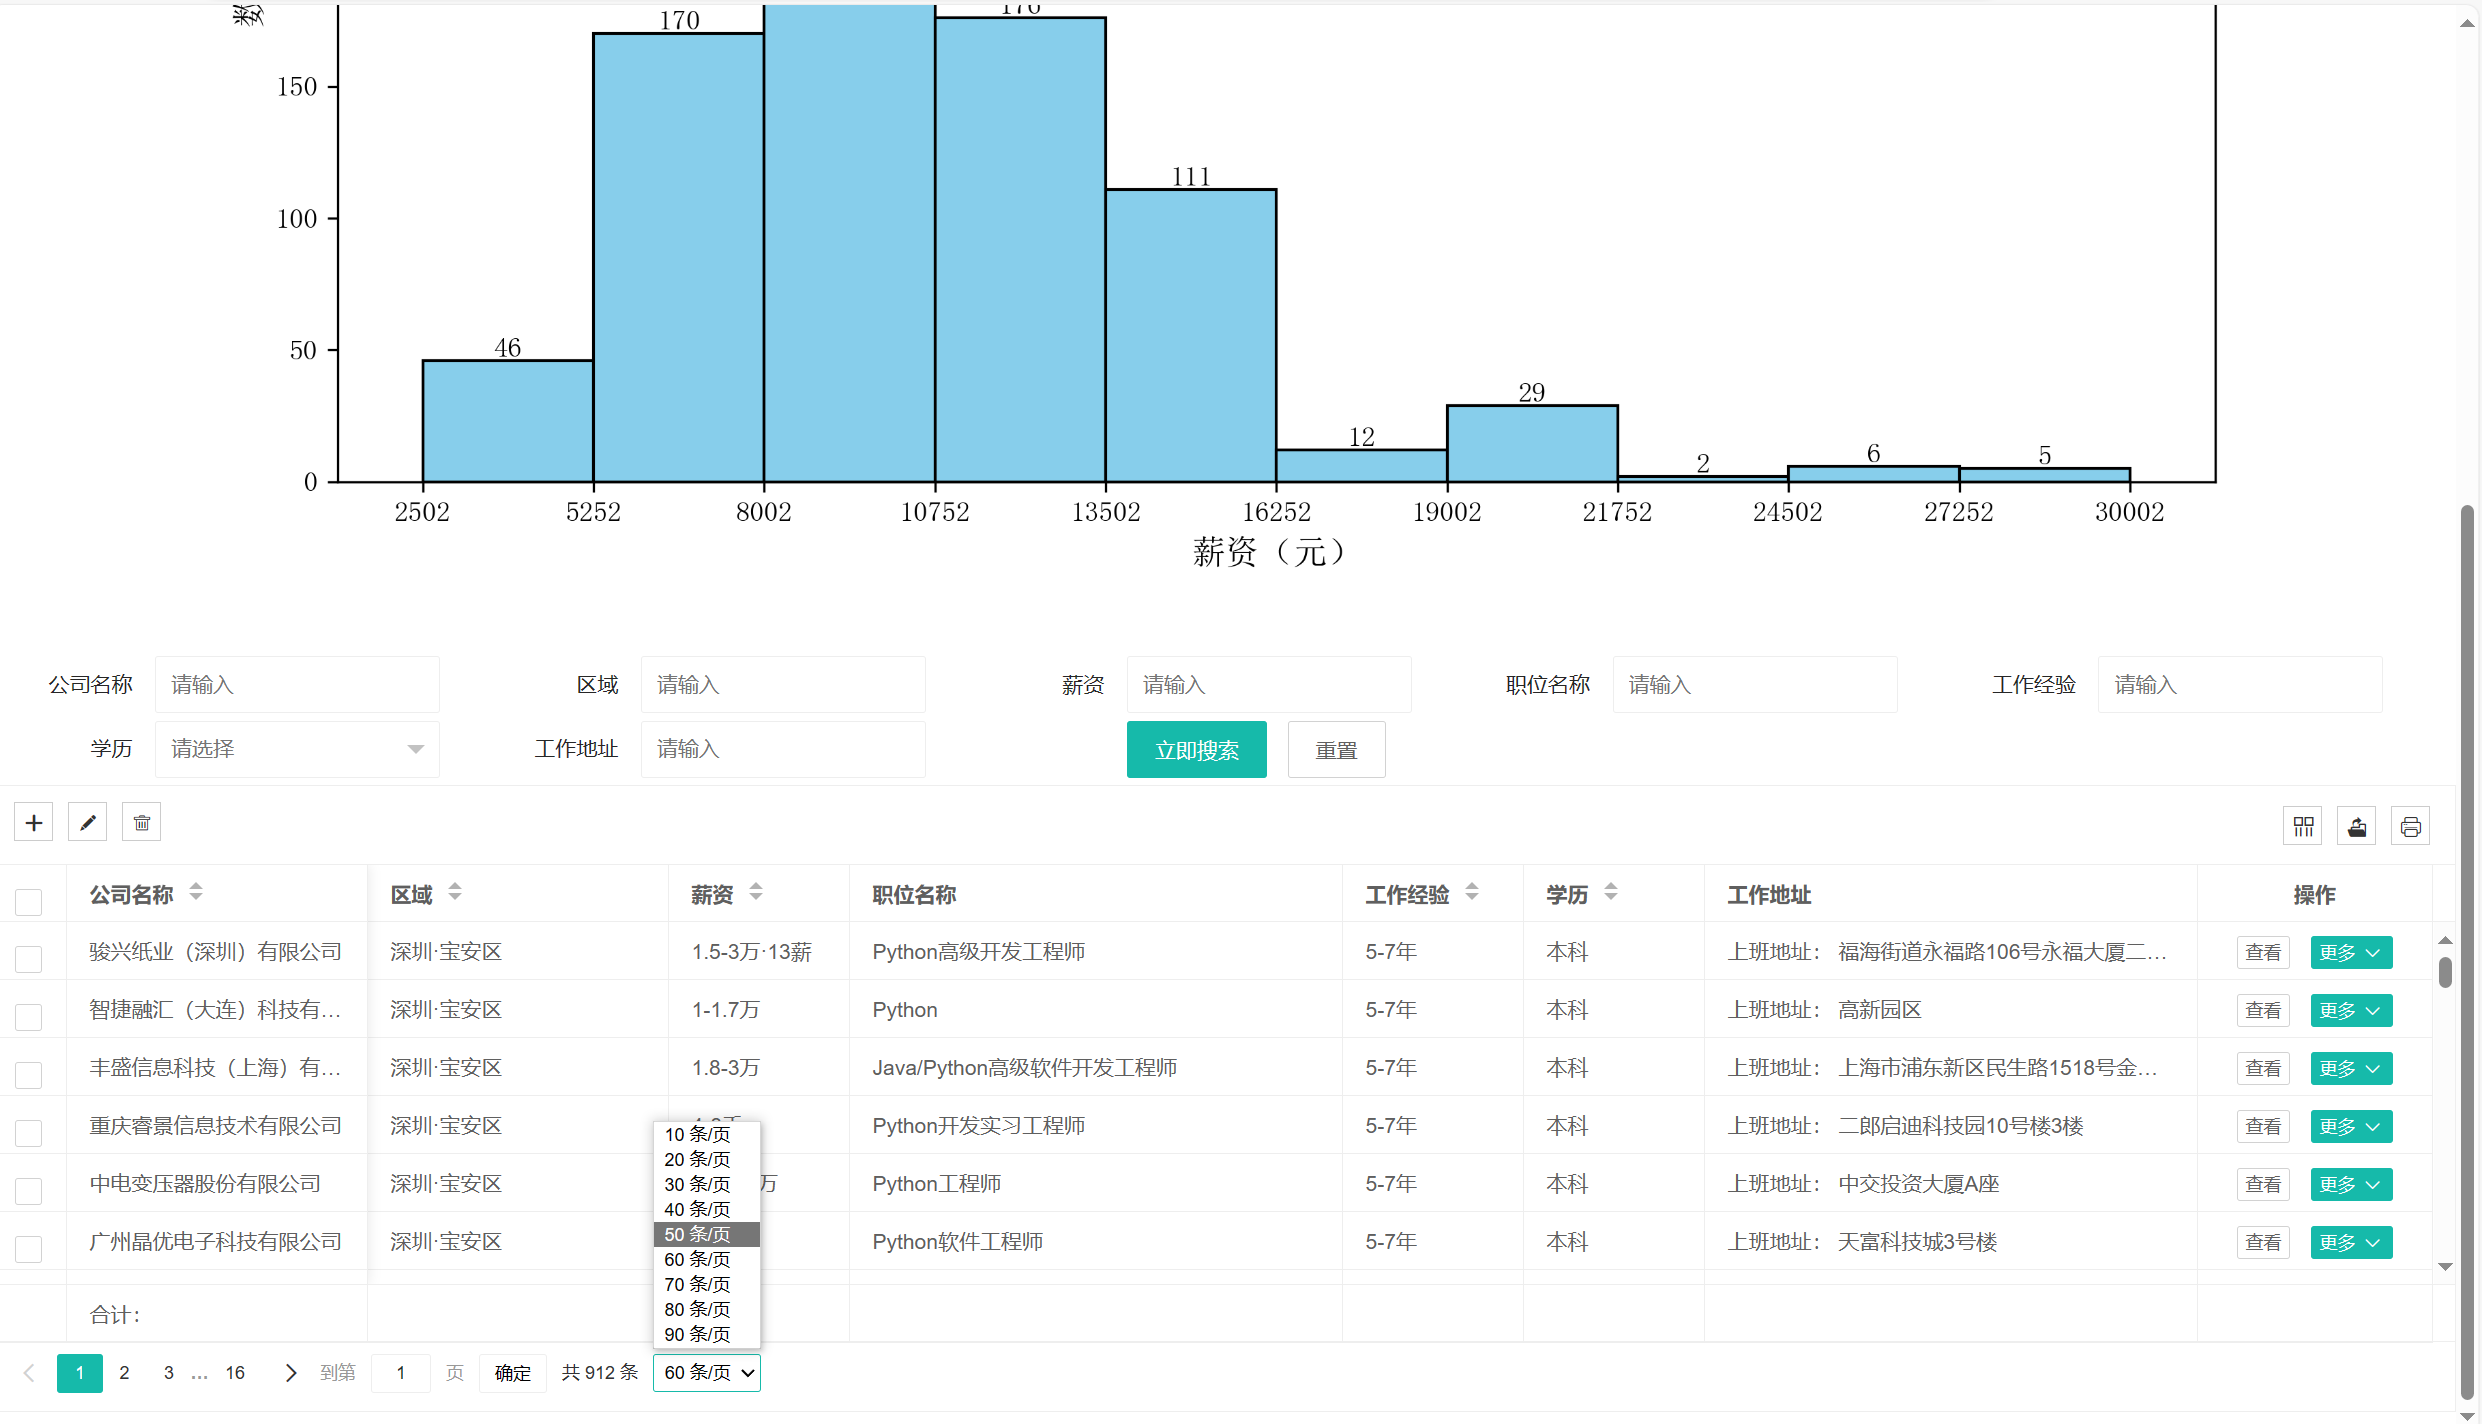Viewport: 2482px width, 1424px height.
Task: Go to page 16
Action: click(235, 1373)
